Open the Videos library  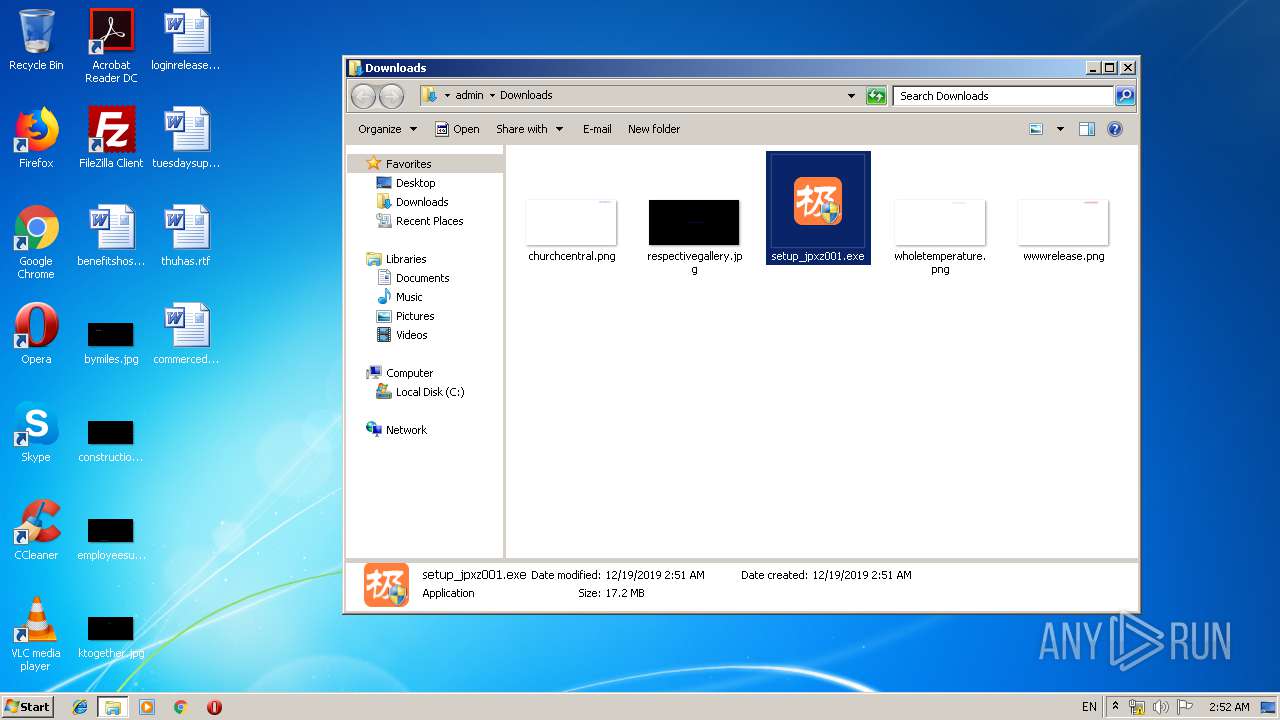click(411, 335)
